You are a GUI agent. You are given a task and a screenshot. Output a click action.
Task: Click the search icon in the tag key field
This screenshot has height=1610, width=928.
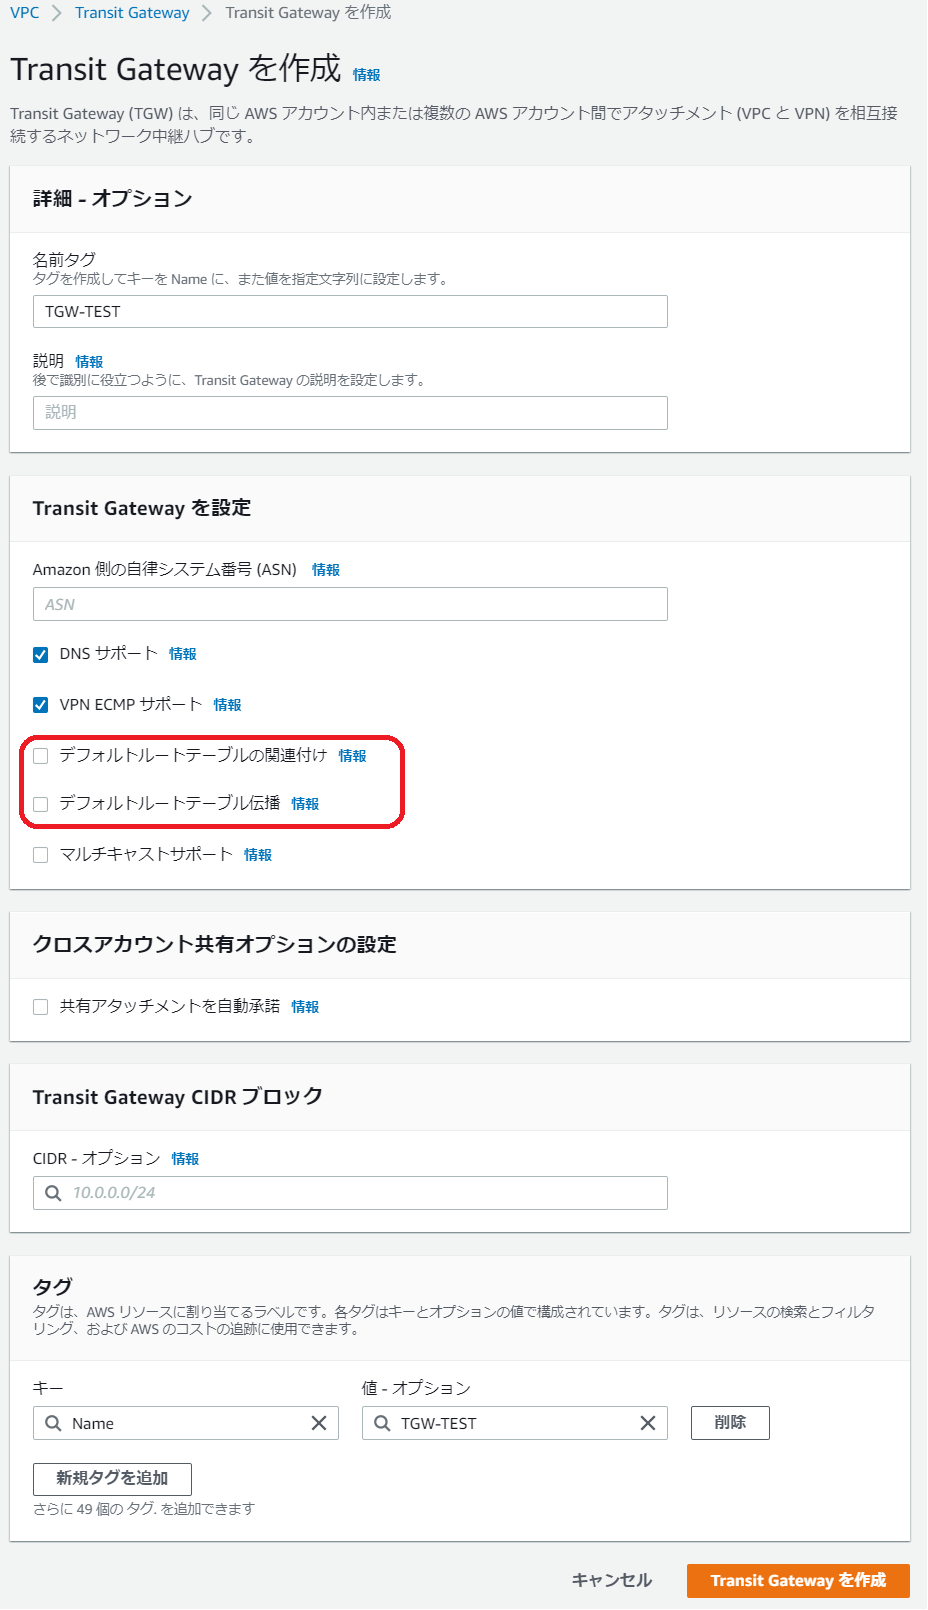(x=53, y=1422)
